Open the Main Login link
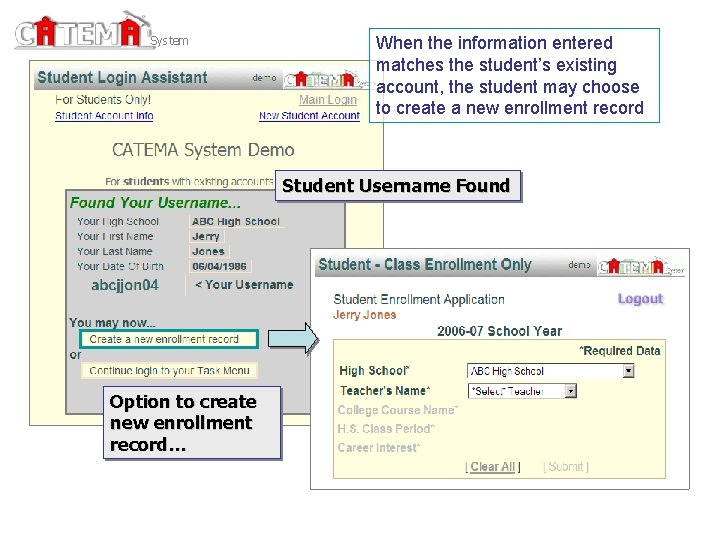The image size is (720, 540). coord(328,100)
